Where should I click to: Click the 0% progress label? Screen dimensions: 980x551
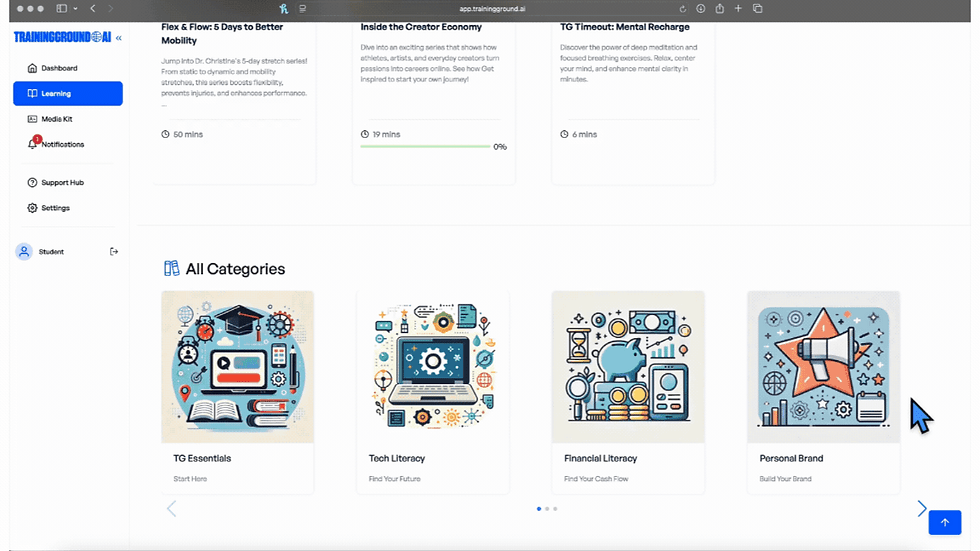tap(500, 147)
